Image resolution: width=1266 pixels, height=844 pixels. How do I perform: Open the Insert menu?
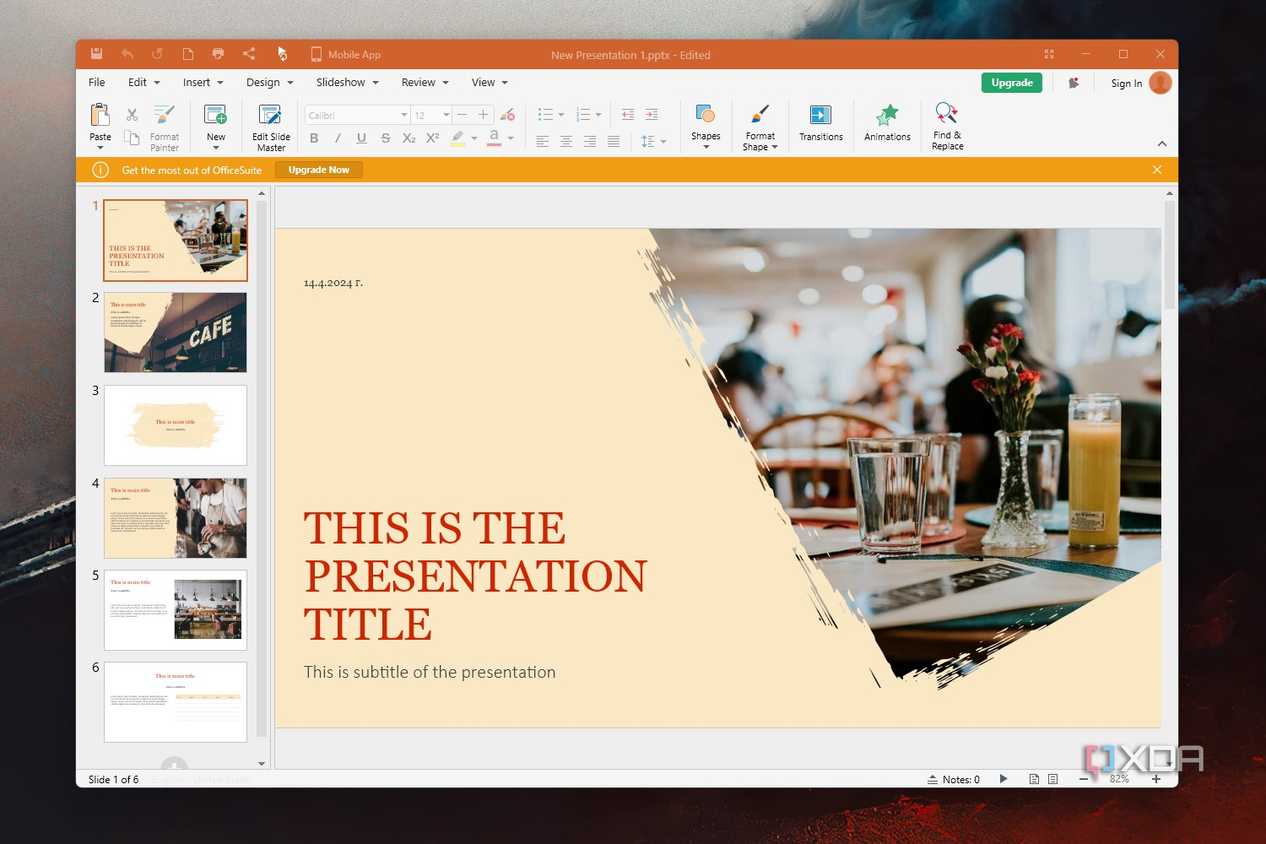(203, 82)
